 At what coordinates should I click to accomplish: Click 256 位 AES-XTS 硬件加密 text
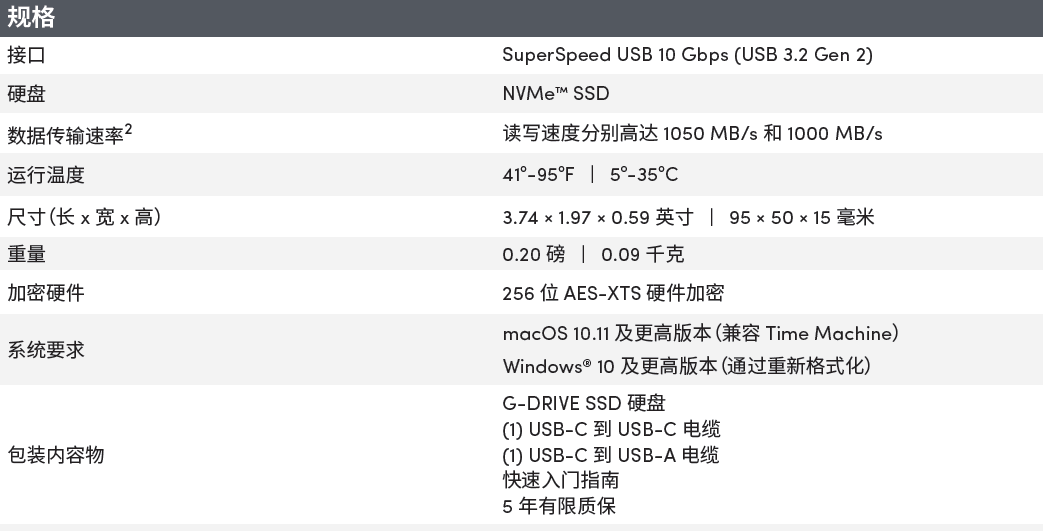(x=613, y=293)
